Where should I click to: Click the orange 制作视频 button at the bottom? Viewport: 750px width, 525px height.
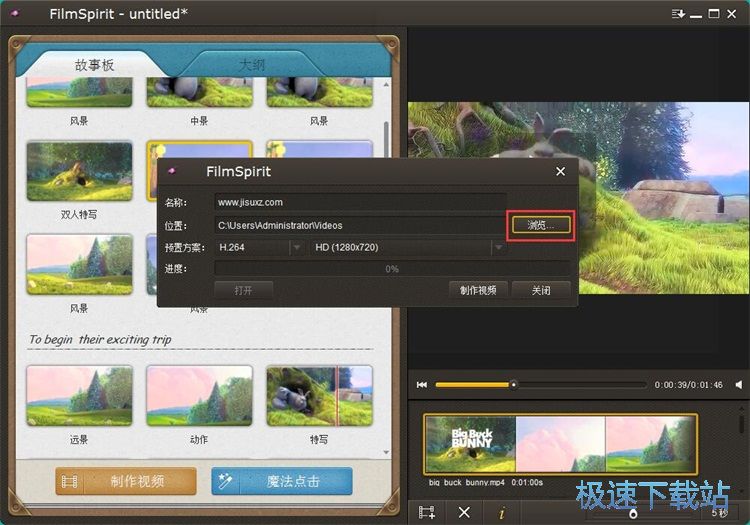click(126, 481)
